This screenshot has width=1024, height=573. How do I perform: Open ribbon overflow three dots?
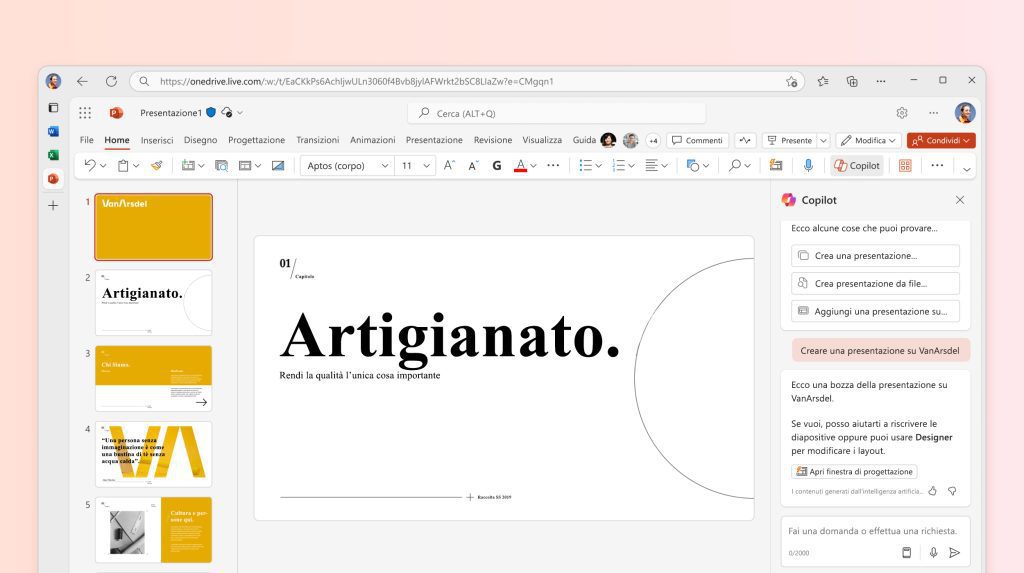coord(937,165)
